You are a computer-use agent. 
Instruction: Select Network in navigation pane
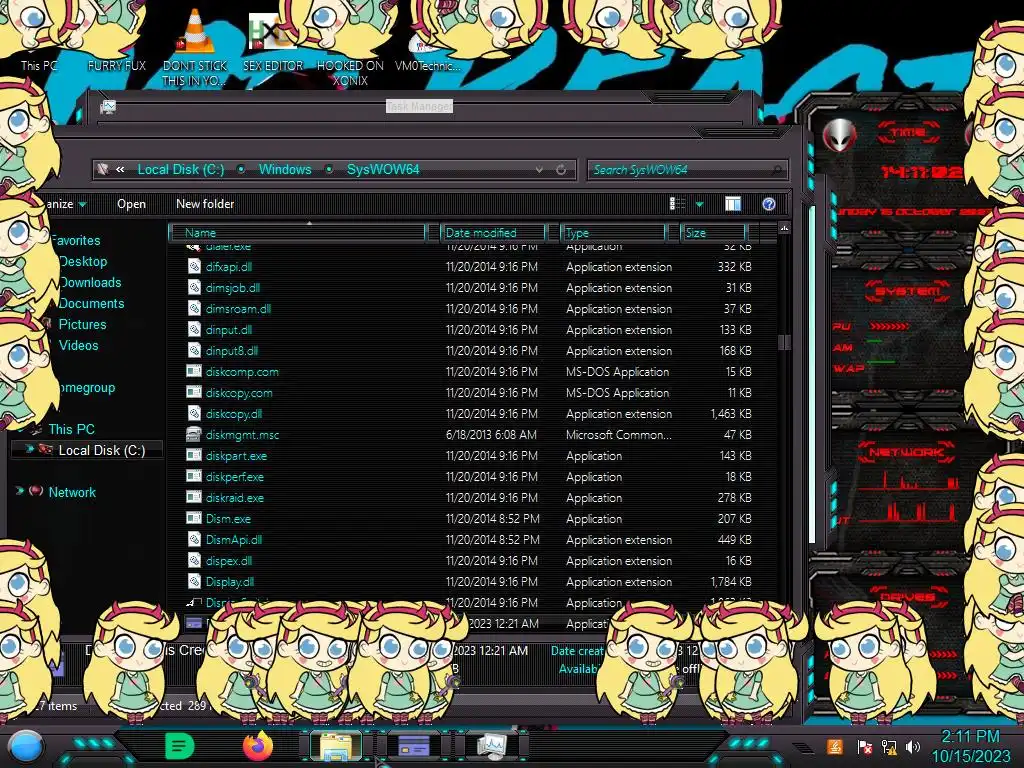72,492
